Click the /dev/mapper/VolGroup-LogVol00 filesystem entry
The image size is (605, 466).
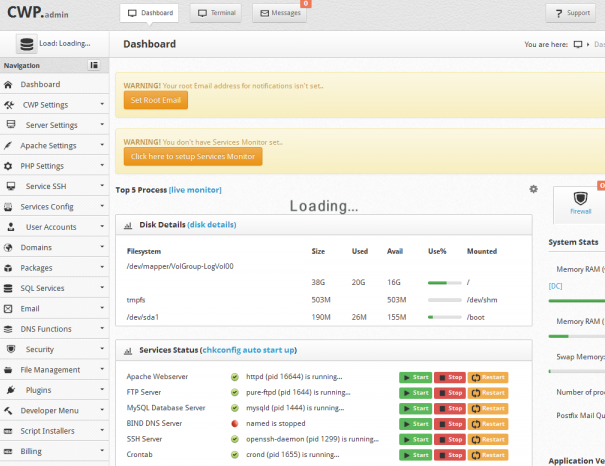point(180,266)
